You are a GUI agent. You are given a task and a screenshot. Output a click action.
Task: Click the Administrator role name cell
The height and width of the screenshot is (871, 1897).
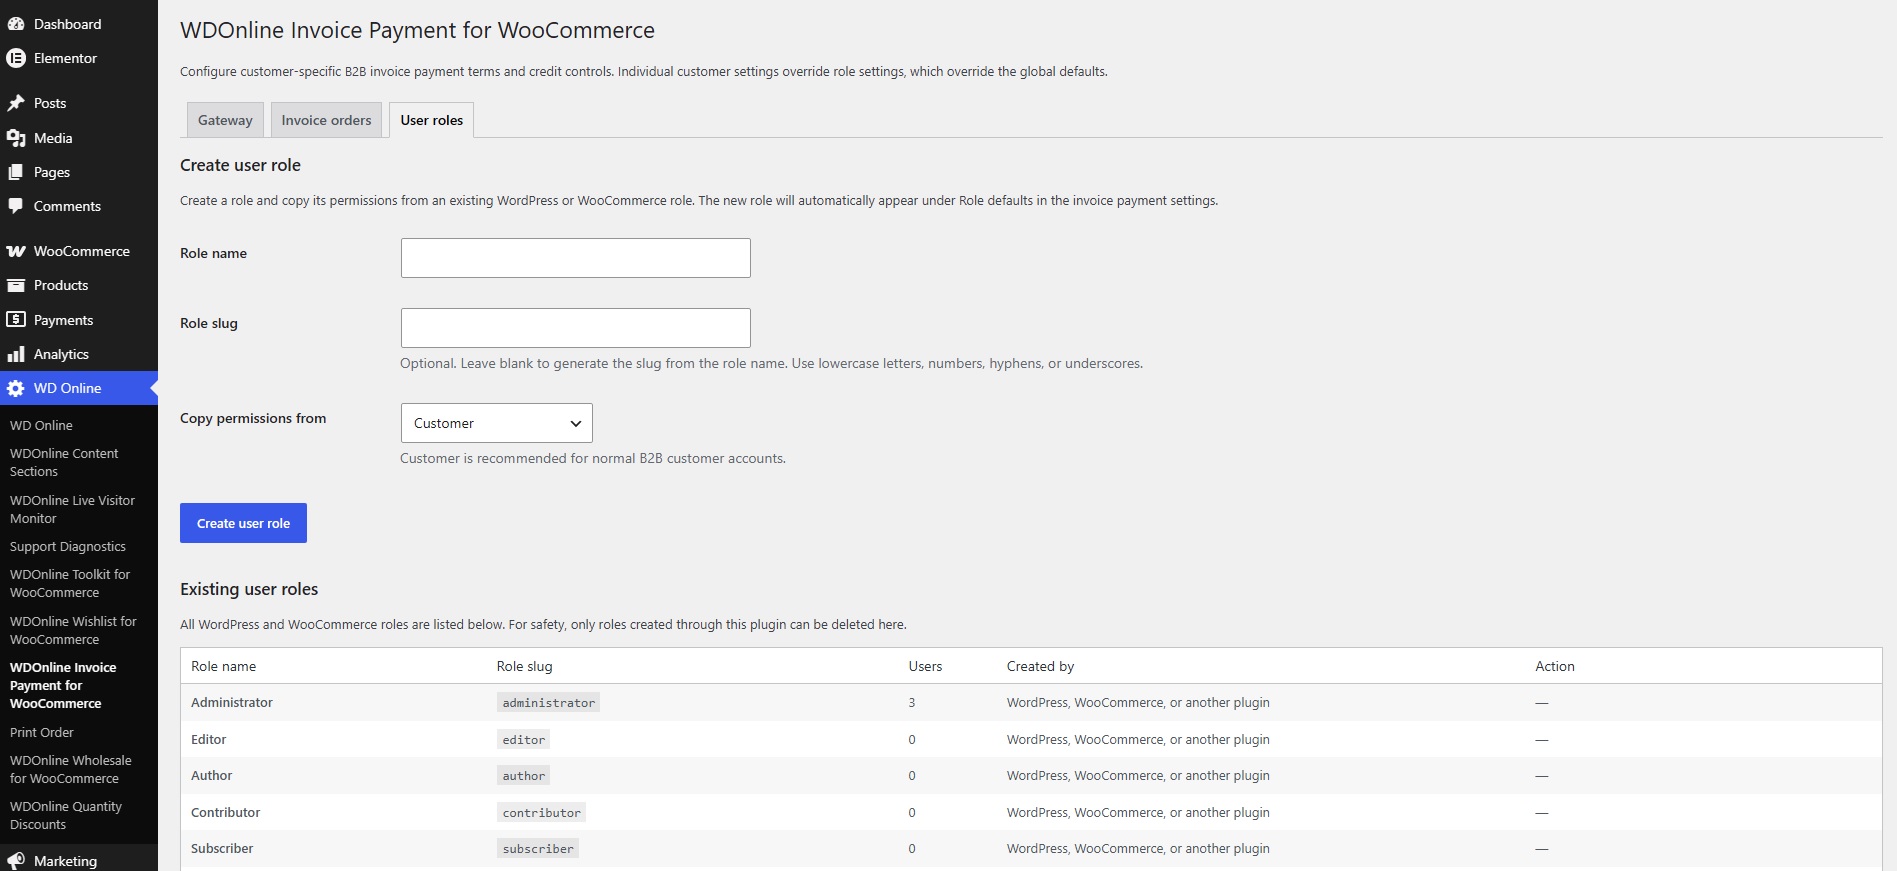(232, 702)
